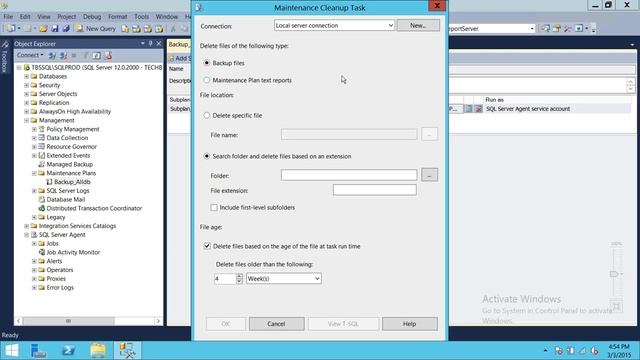This screenshot has width=640, height=360.
Task: Select Search folder and delete files option
Action: [x=207, y=156]
